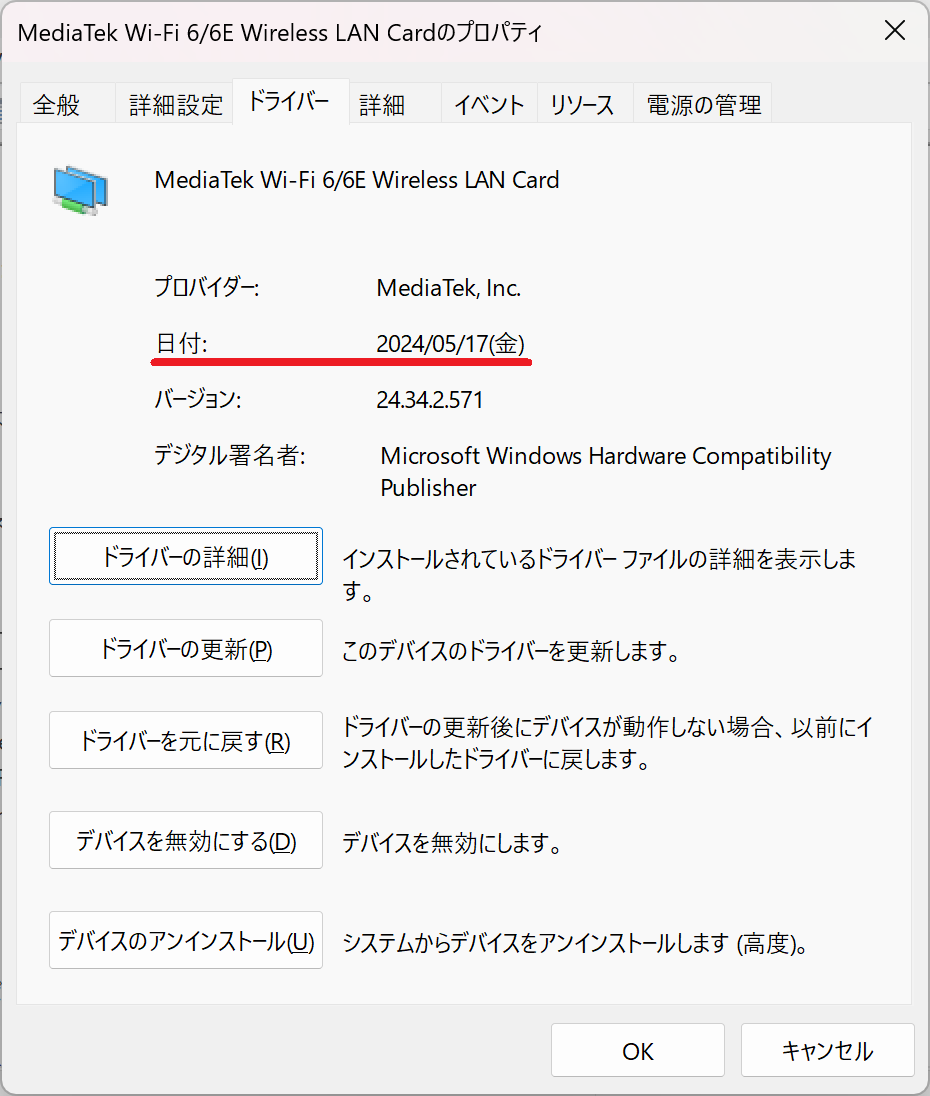The height and width of the screenshot is (1096, 930).
Task: Click Microsoft Windows Hardware Compatibility Publisher text
Action: pos(606,472)
